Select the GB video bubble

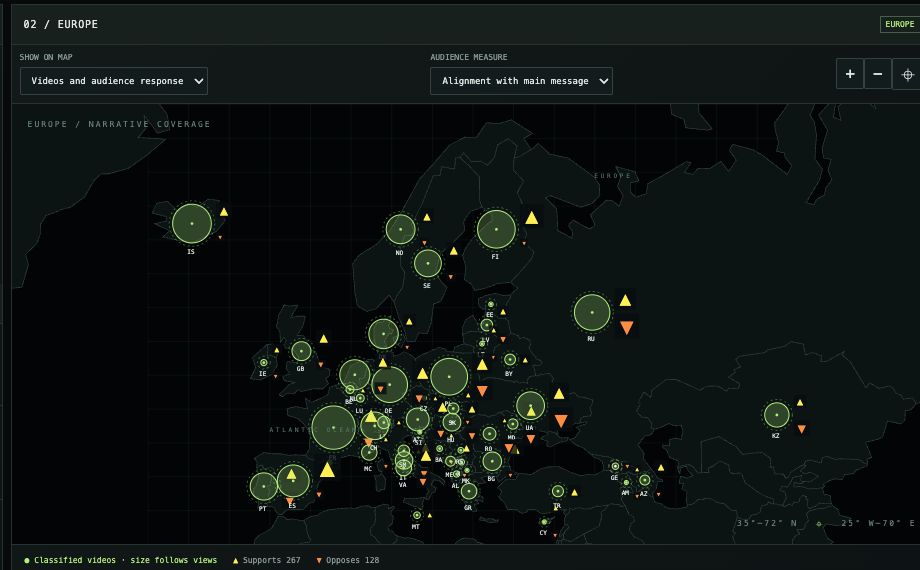pos(302,351)
